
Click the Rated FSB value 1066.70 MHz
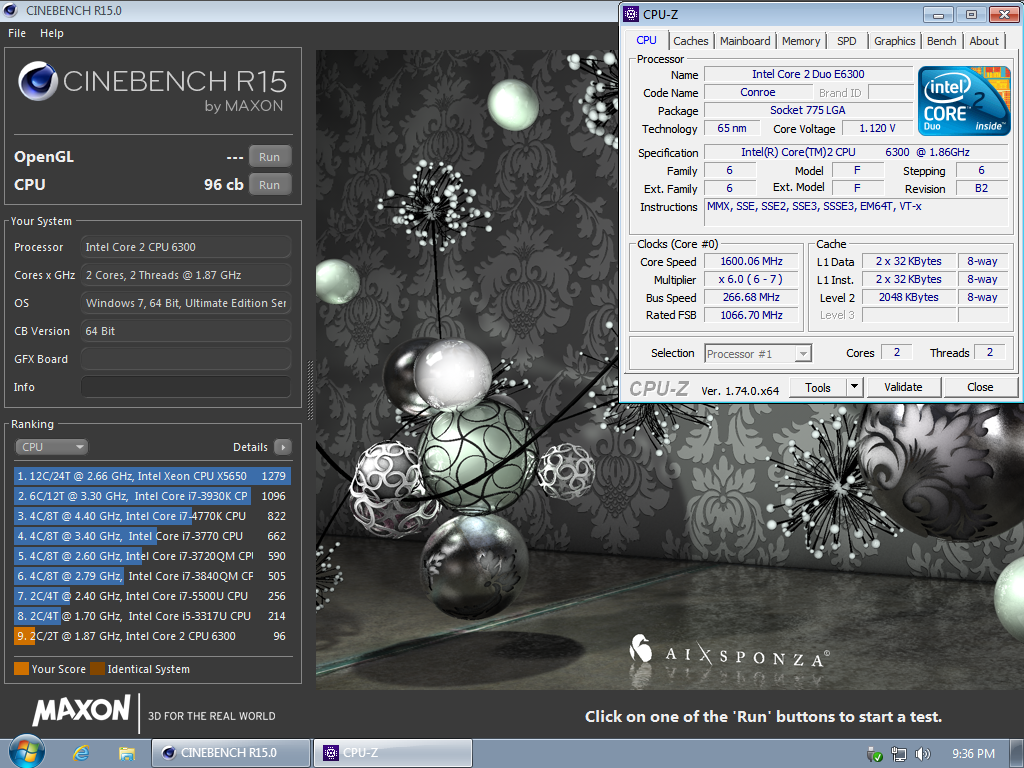click(x=751, y=315)
